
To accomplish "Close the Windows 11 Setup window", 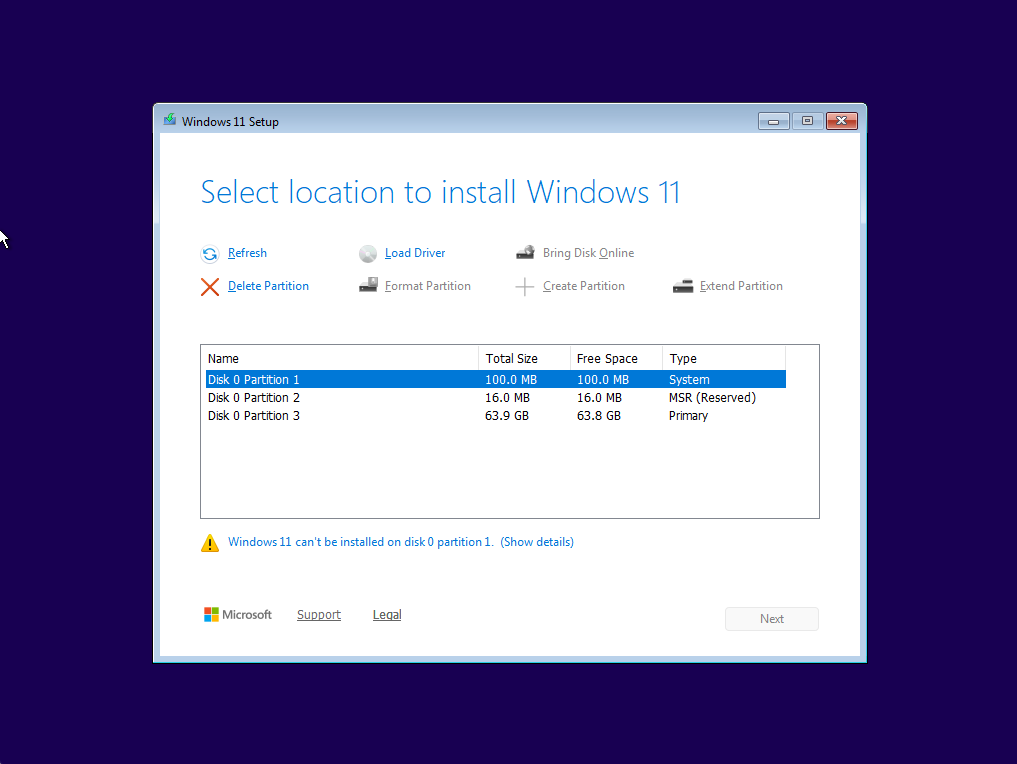I will (x=842, y=121).
